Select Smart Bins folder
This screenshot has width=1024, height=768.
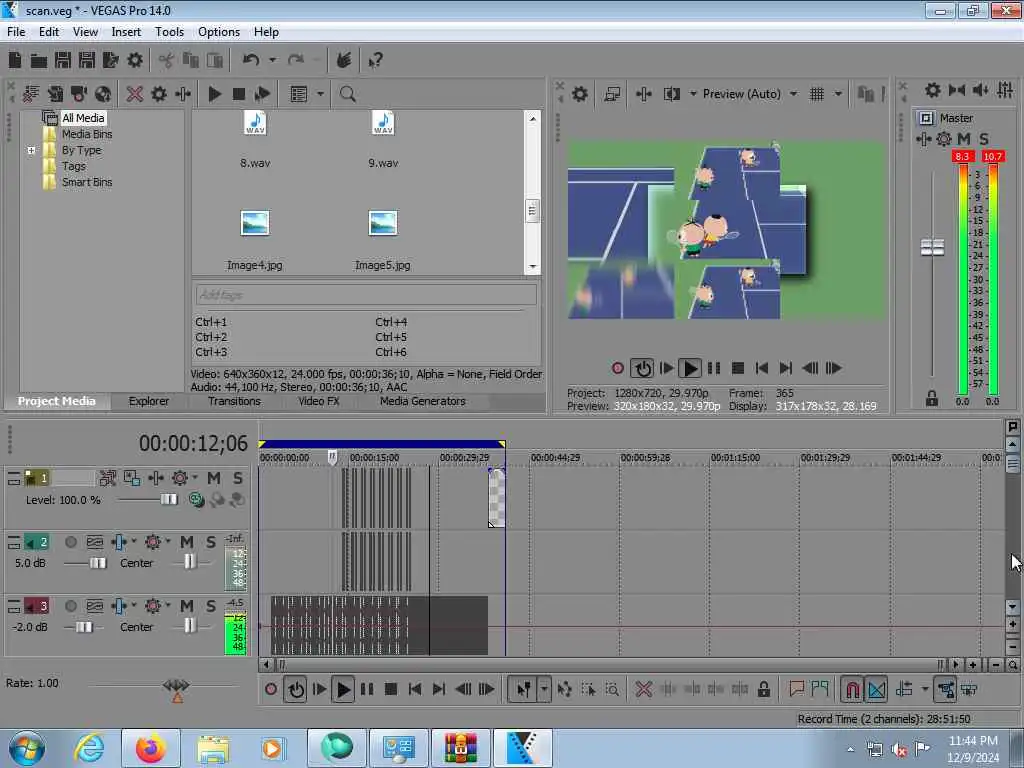(x=87, y=182)
